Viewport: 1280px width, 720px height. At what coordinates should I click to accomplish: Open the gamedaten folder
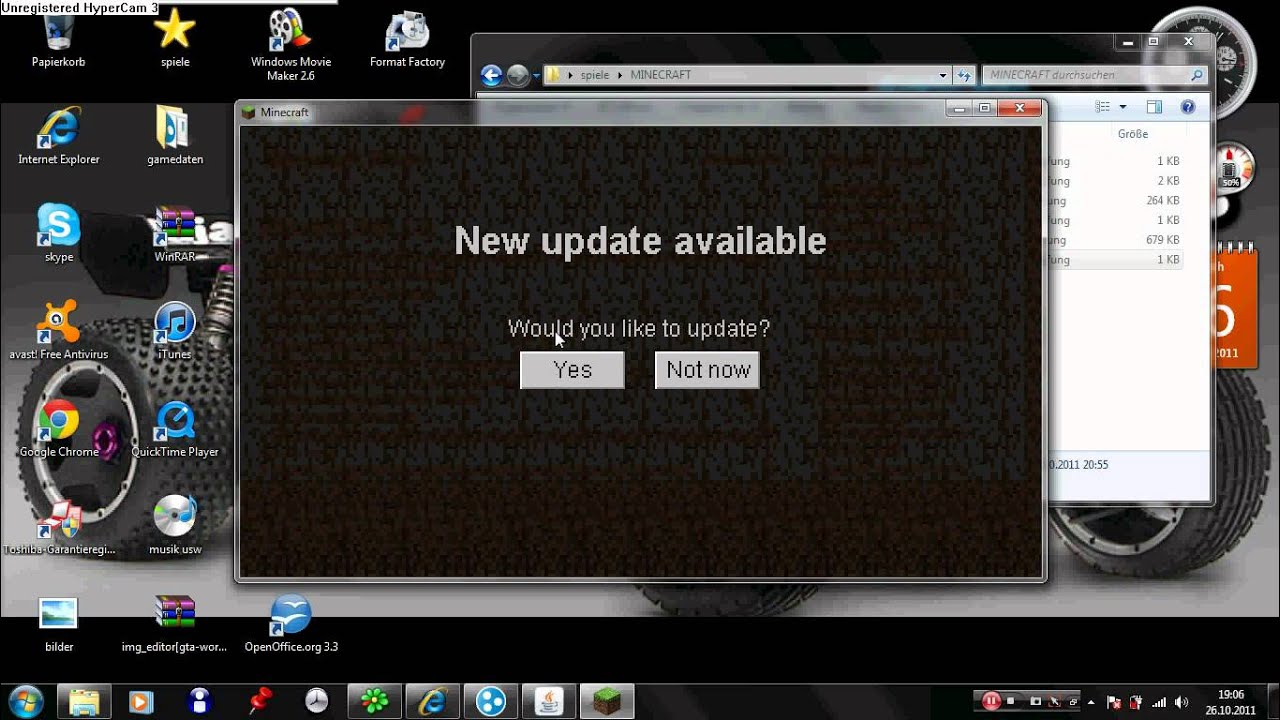coord(175,136)
